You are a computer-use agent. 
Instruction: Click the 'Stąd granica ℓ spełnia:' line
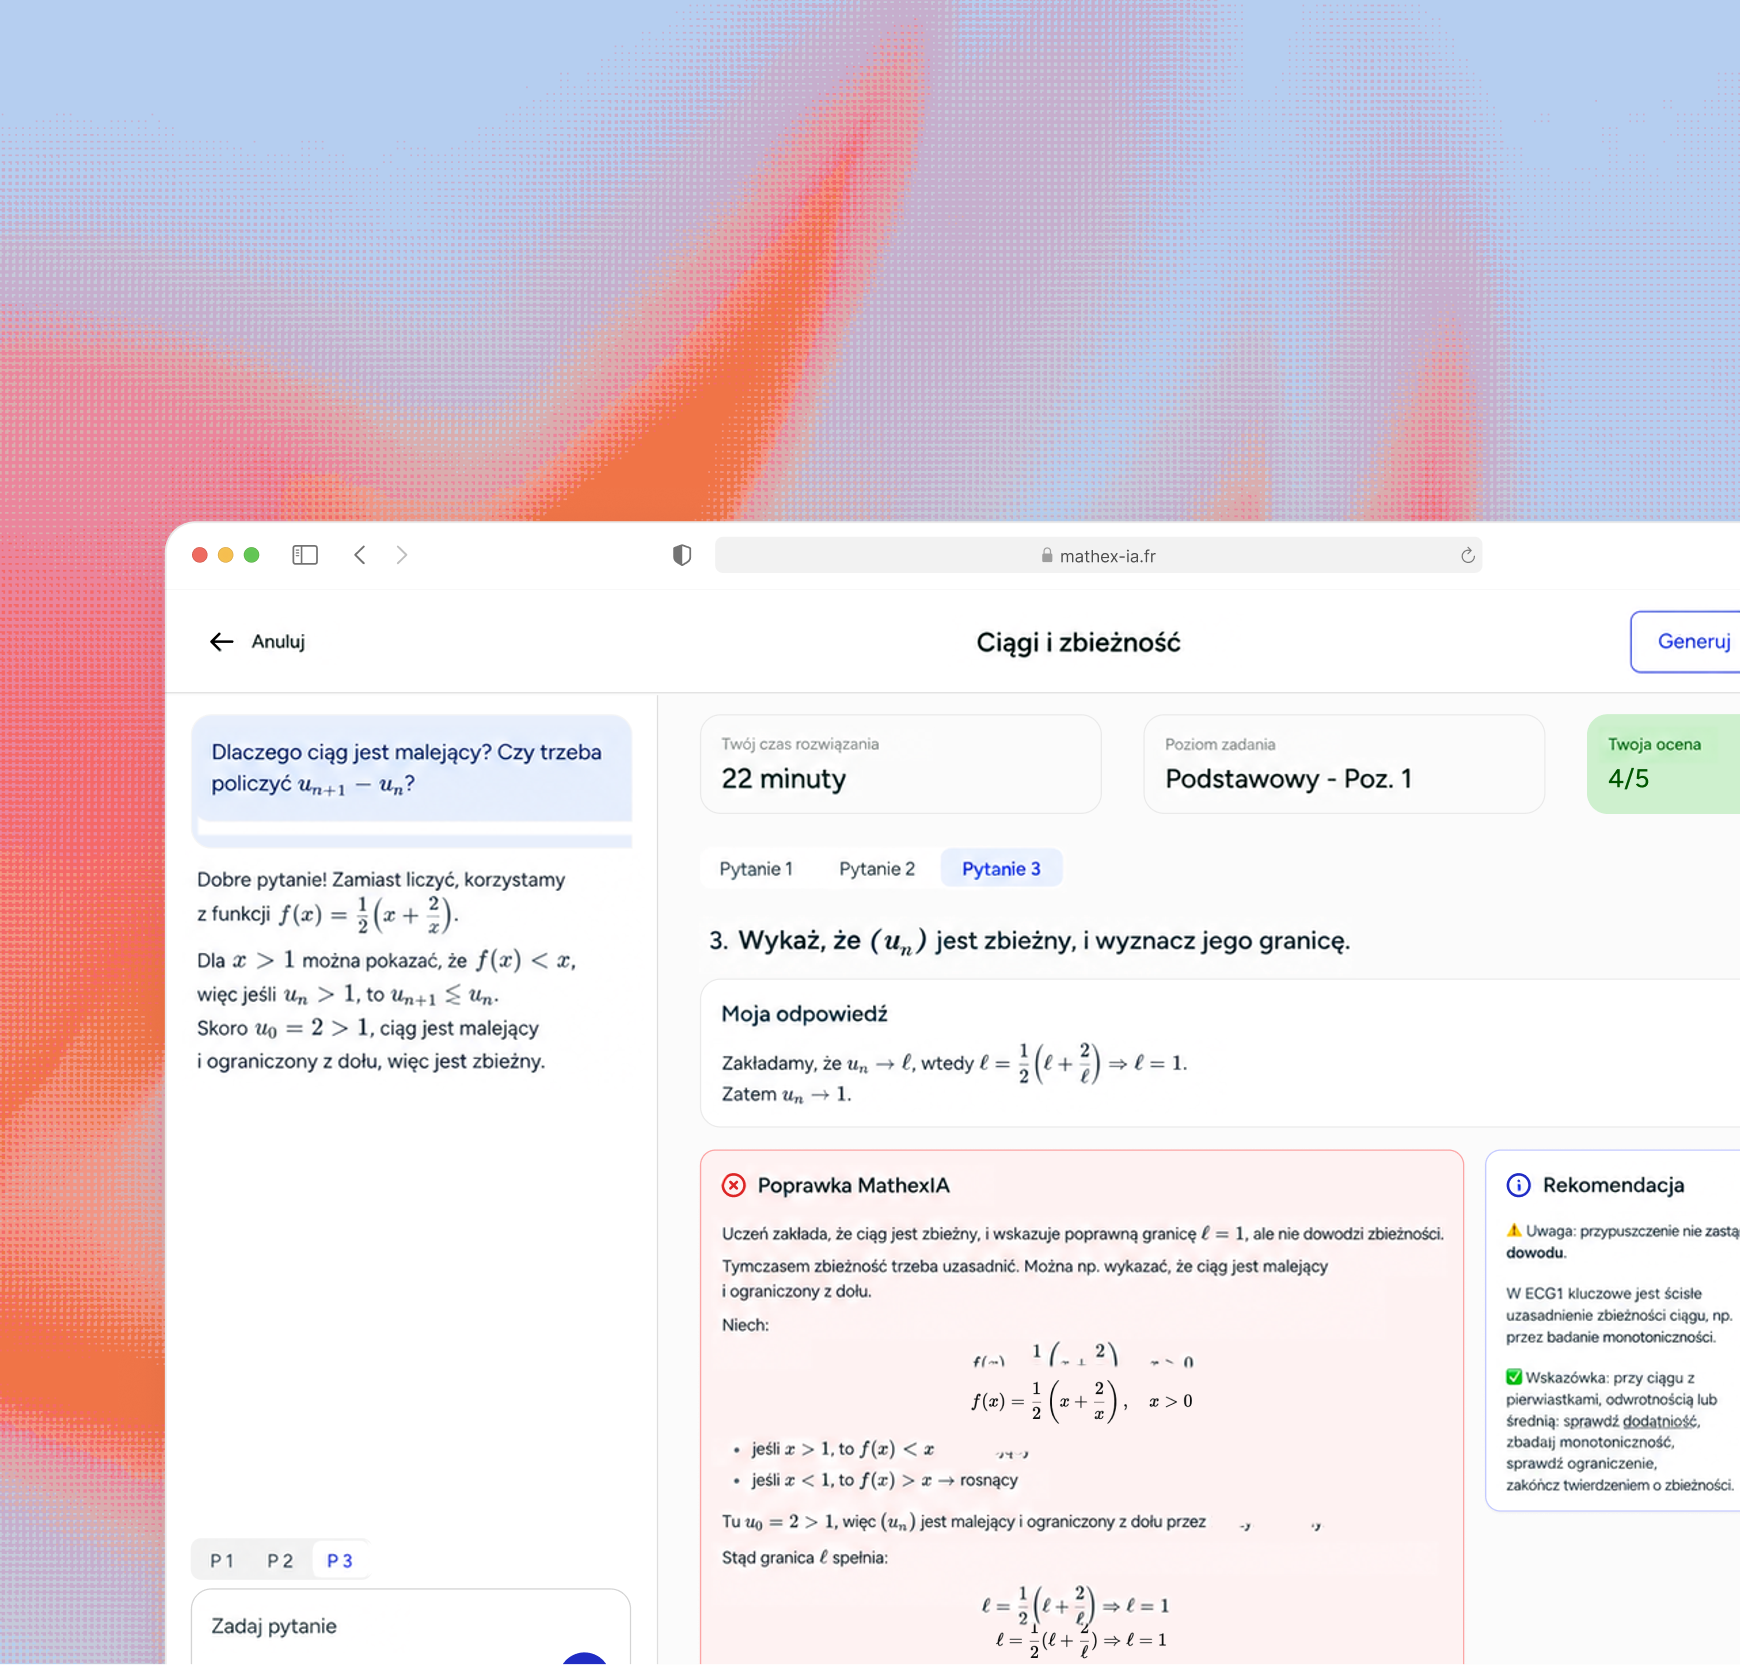(x=805, y=1557)
